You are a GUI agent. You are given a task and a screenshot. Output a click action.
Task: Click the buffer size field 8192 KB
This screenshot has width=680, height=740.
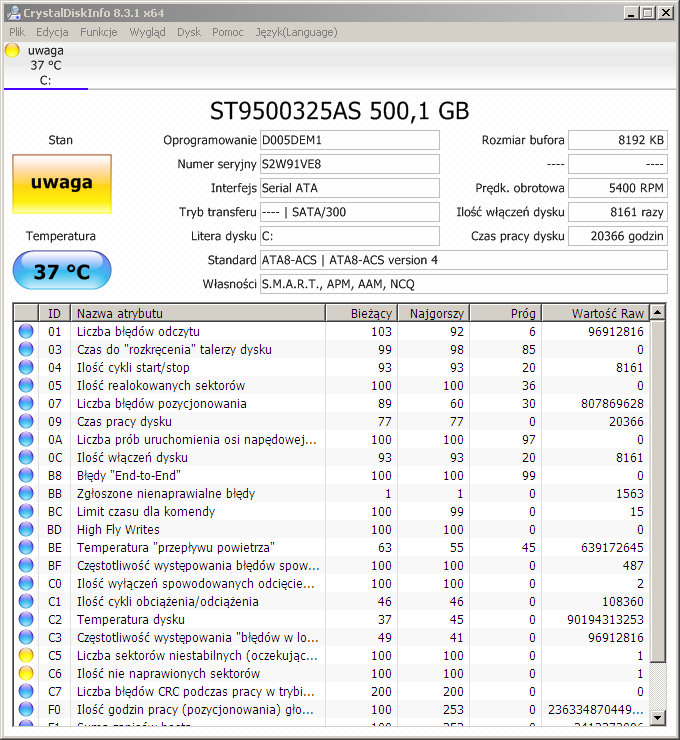tap(618, 140)
